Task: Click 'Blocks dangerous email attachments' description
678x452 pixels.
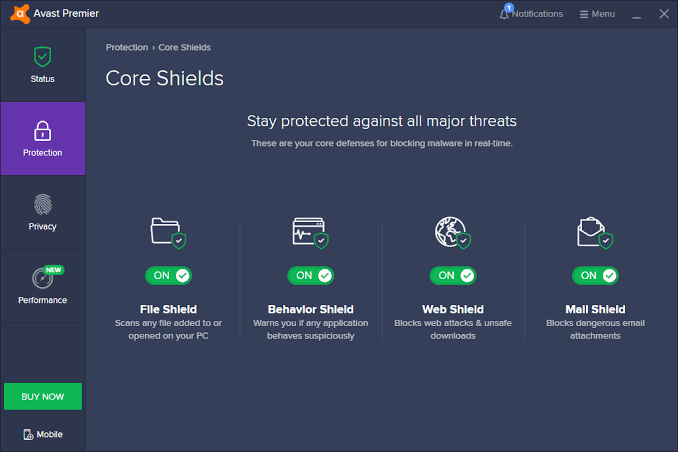Action: tap(595, 330)
